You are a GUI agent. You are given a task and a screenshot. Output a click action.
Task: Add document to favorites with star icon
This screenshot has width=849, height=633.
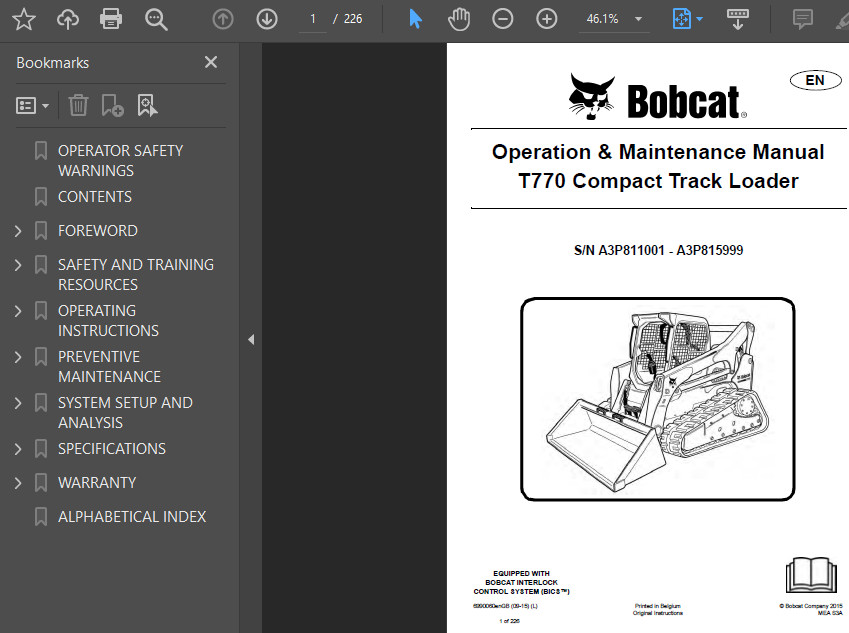click(24, 19)
